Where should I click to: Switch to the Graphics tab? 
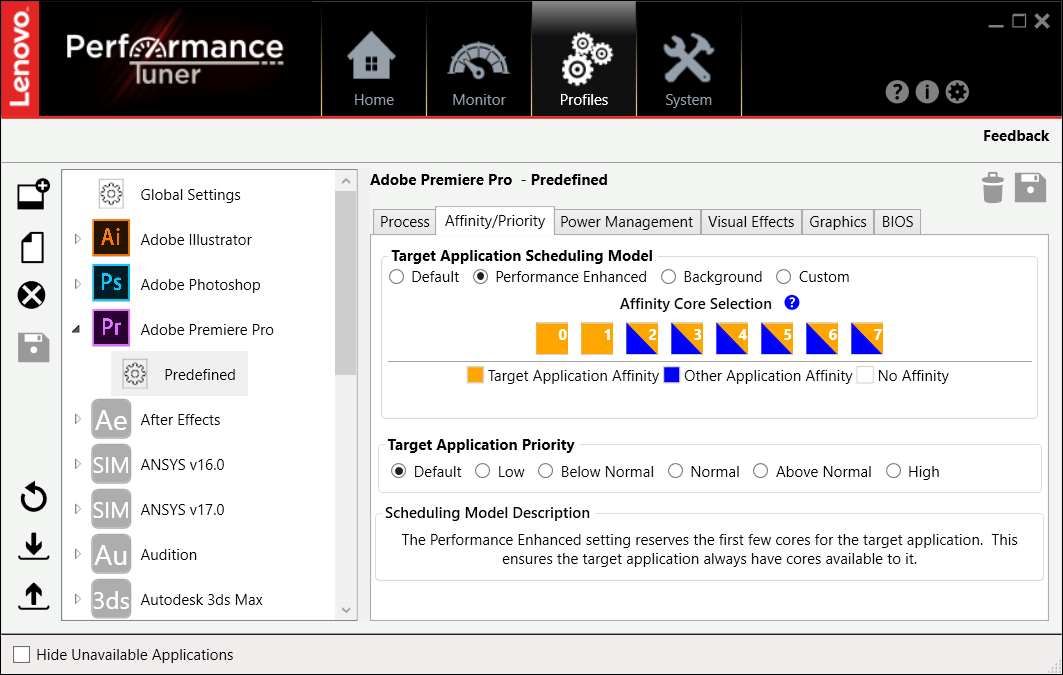pyautogui.click(x=838, y=222)
